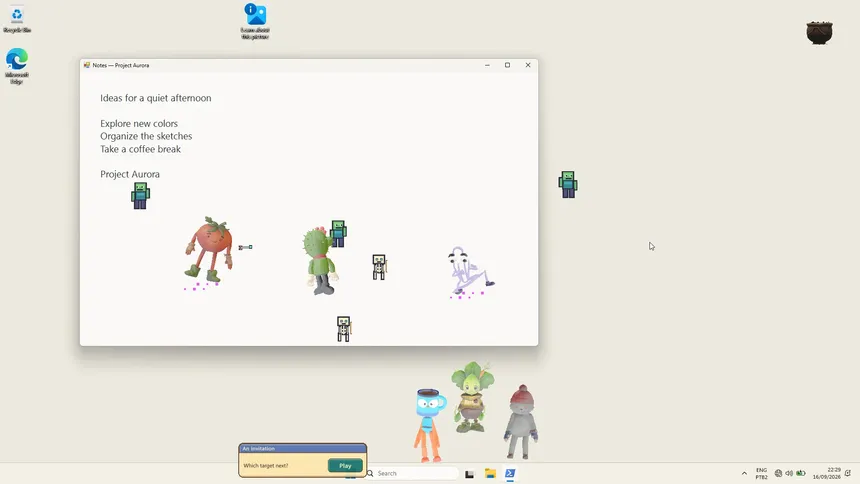Open the network icon in system tray
Viewport: 860px width, 484px height.
(x=778, y=473)
